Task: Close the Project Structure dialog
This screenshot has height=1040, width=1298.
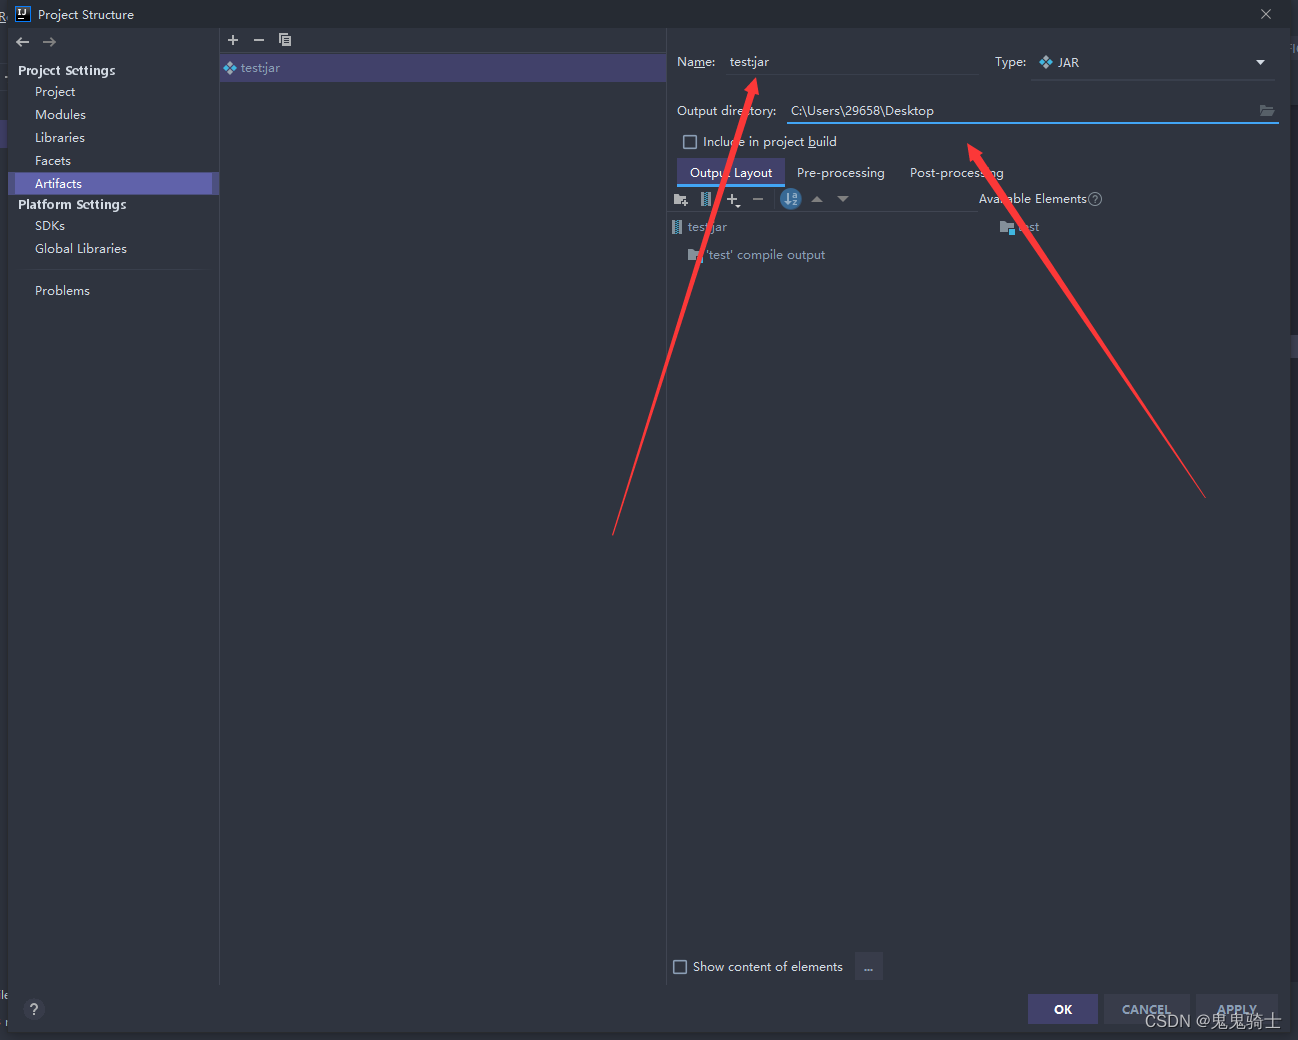Action: coord(1266,14)
